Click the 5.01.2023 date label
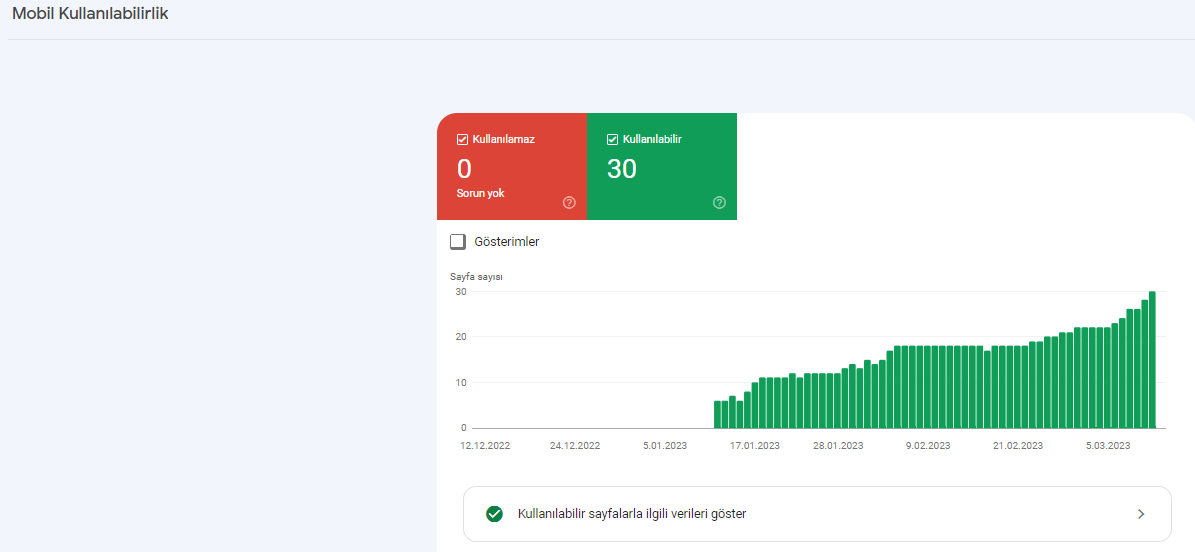 pos(663,446)
